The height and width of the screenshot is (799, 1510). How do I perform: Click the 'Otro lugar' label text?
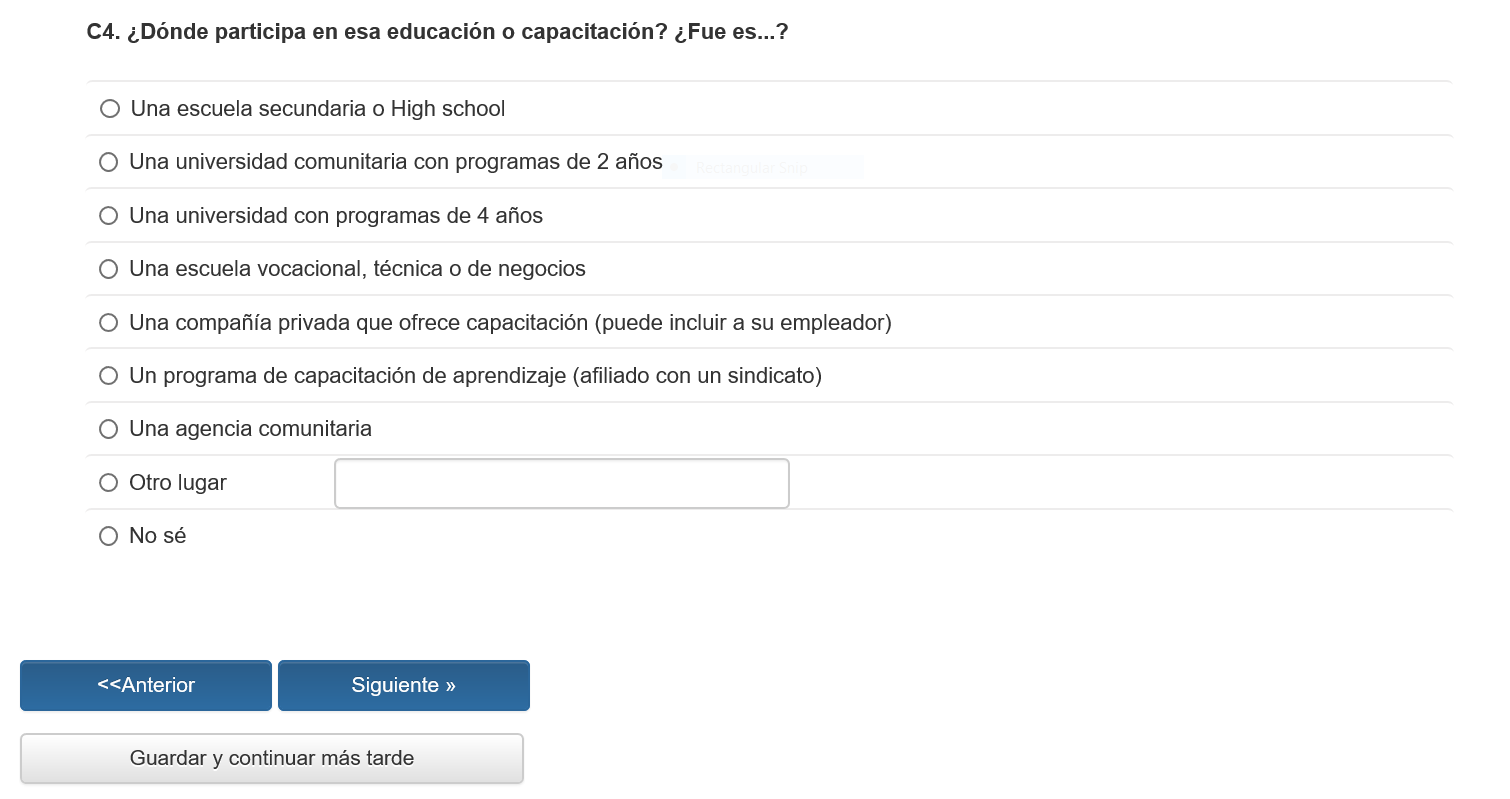point(178,483)
